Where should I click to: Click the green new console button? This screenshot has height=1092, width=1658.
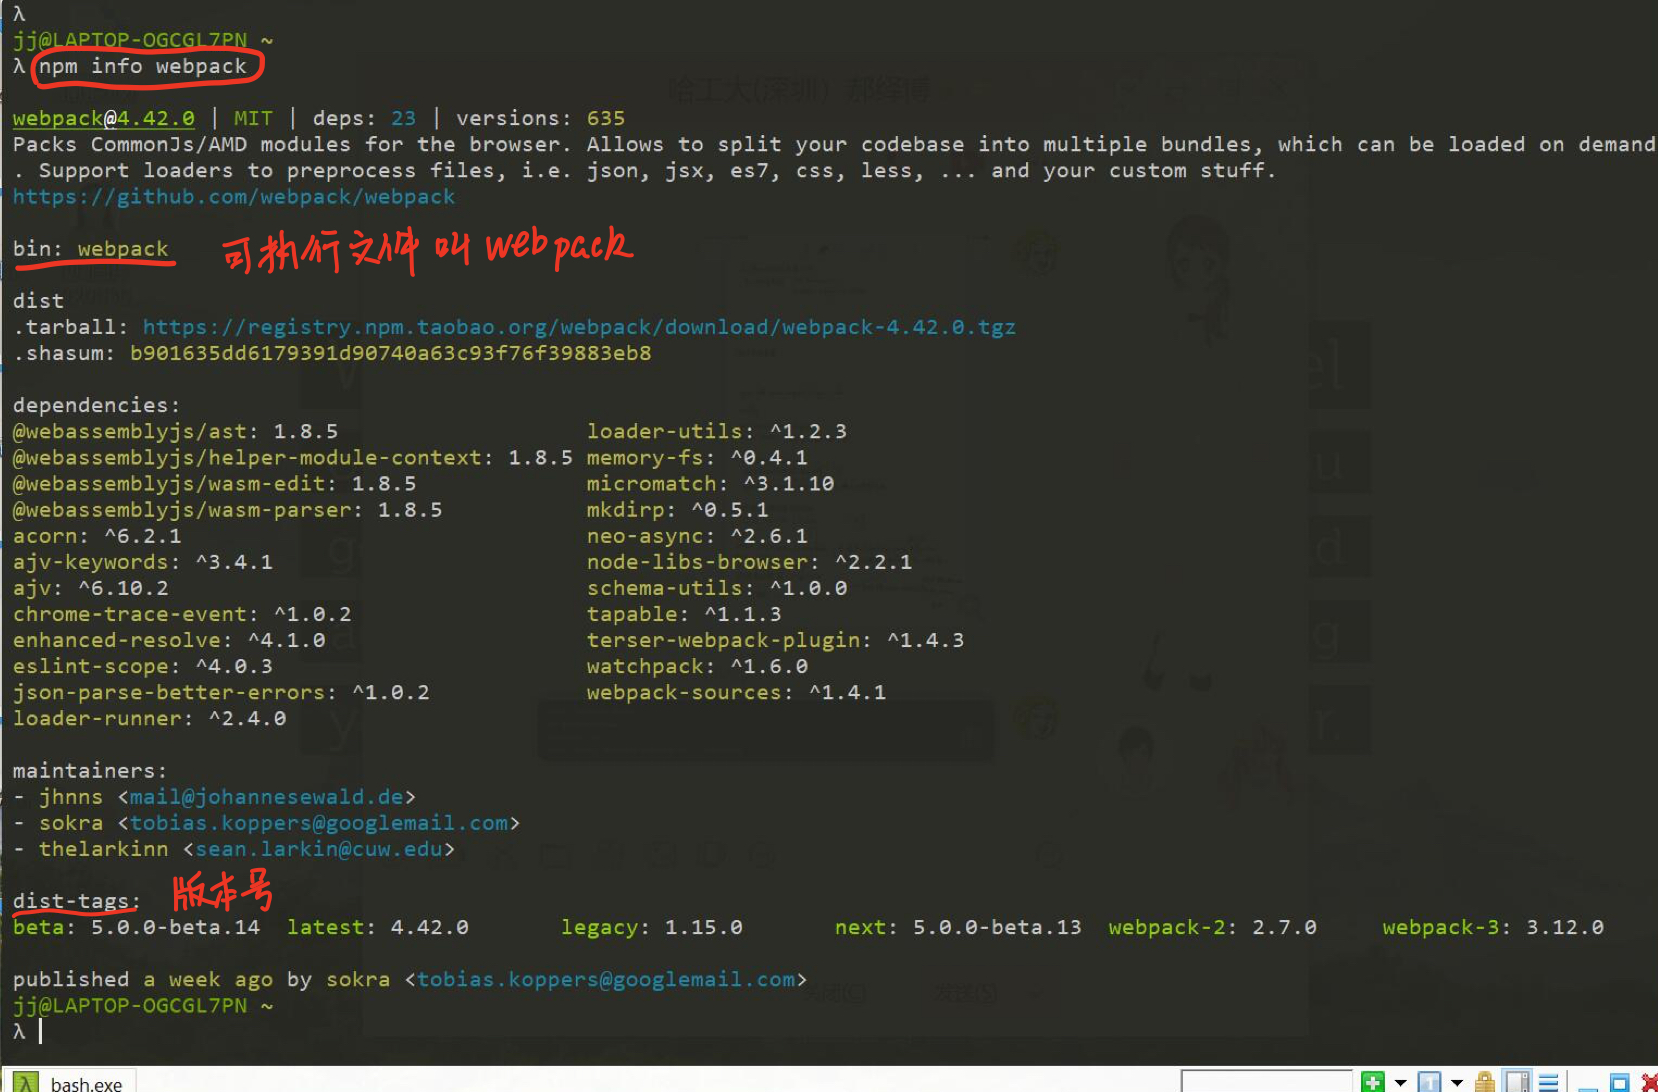[x=1373, y=1082]
